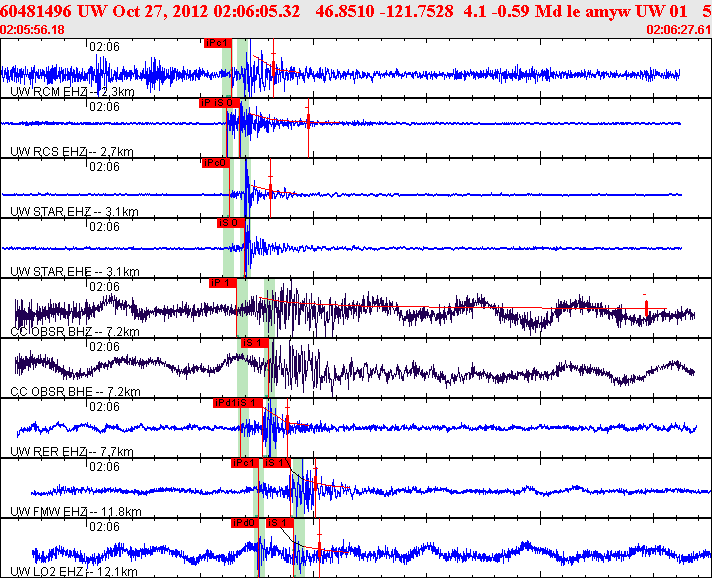712x578 pixels.
Task: Click the coda duration marker on LO2 trace
Action: (x=319, y=547)
